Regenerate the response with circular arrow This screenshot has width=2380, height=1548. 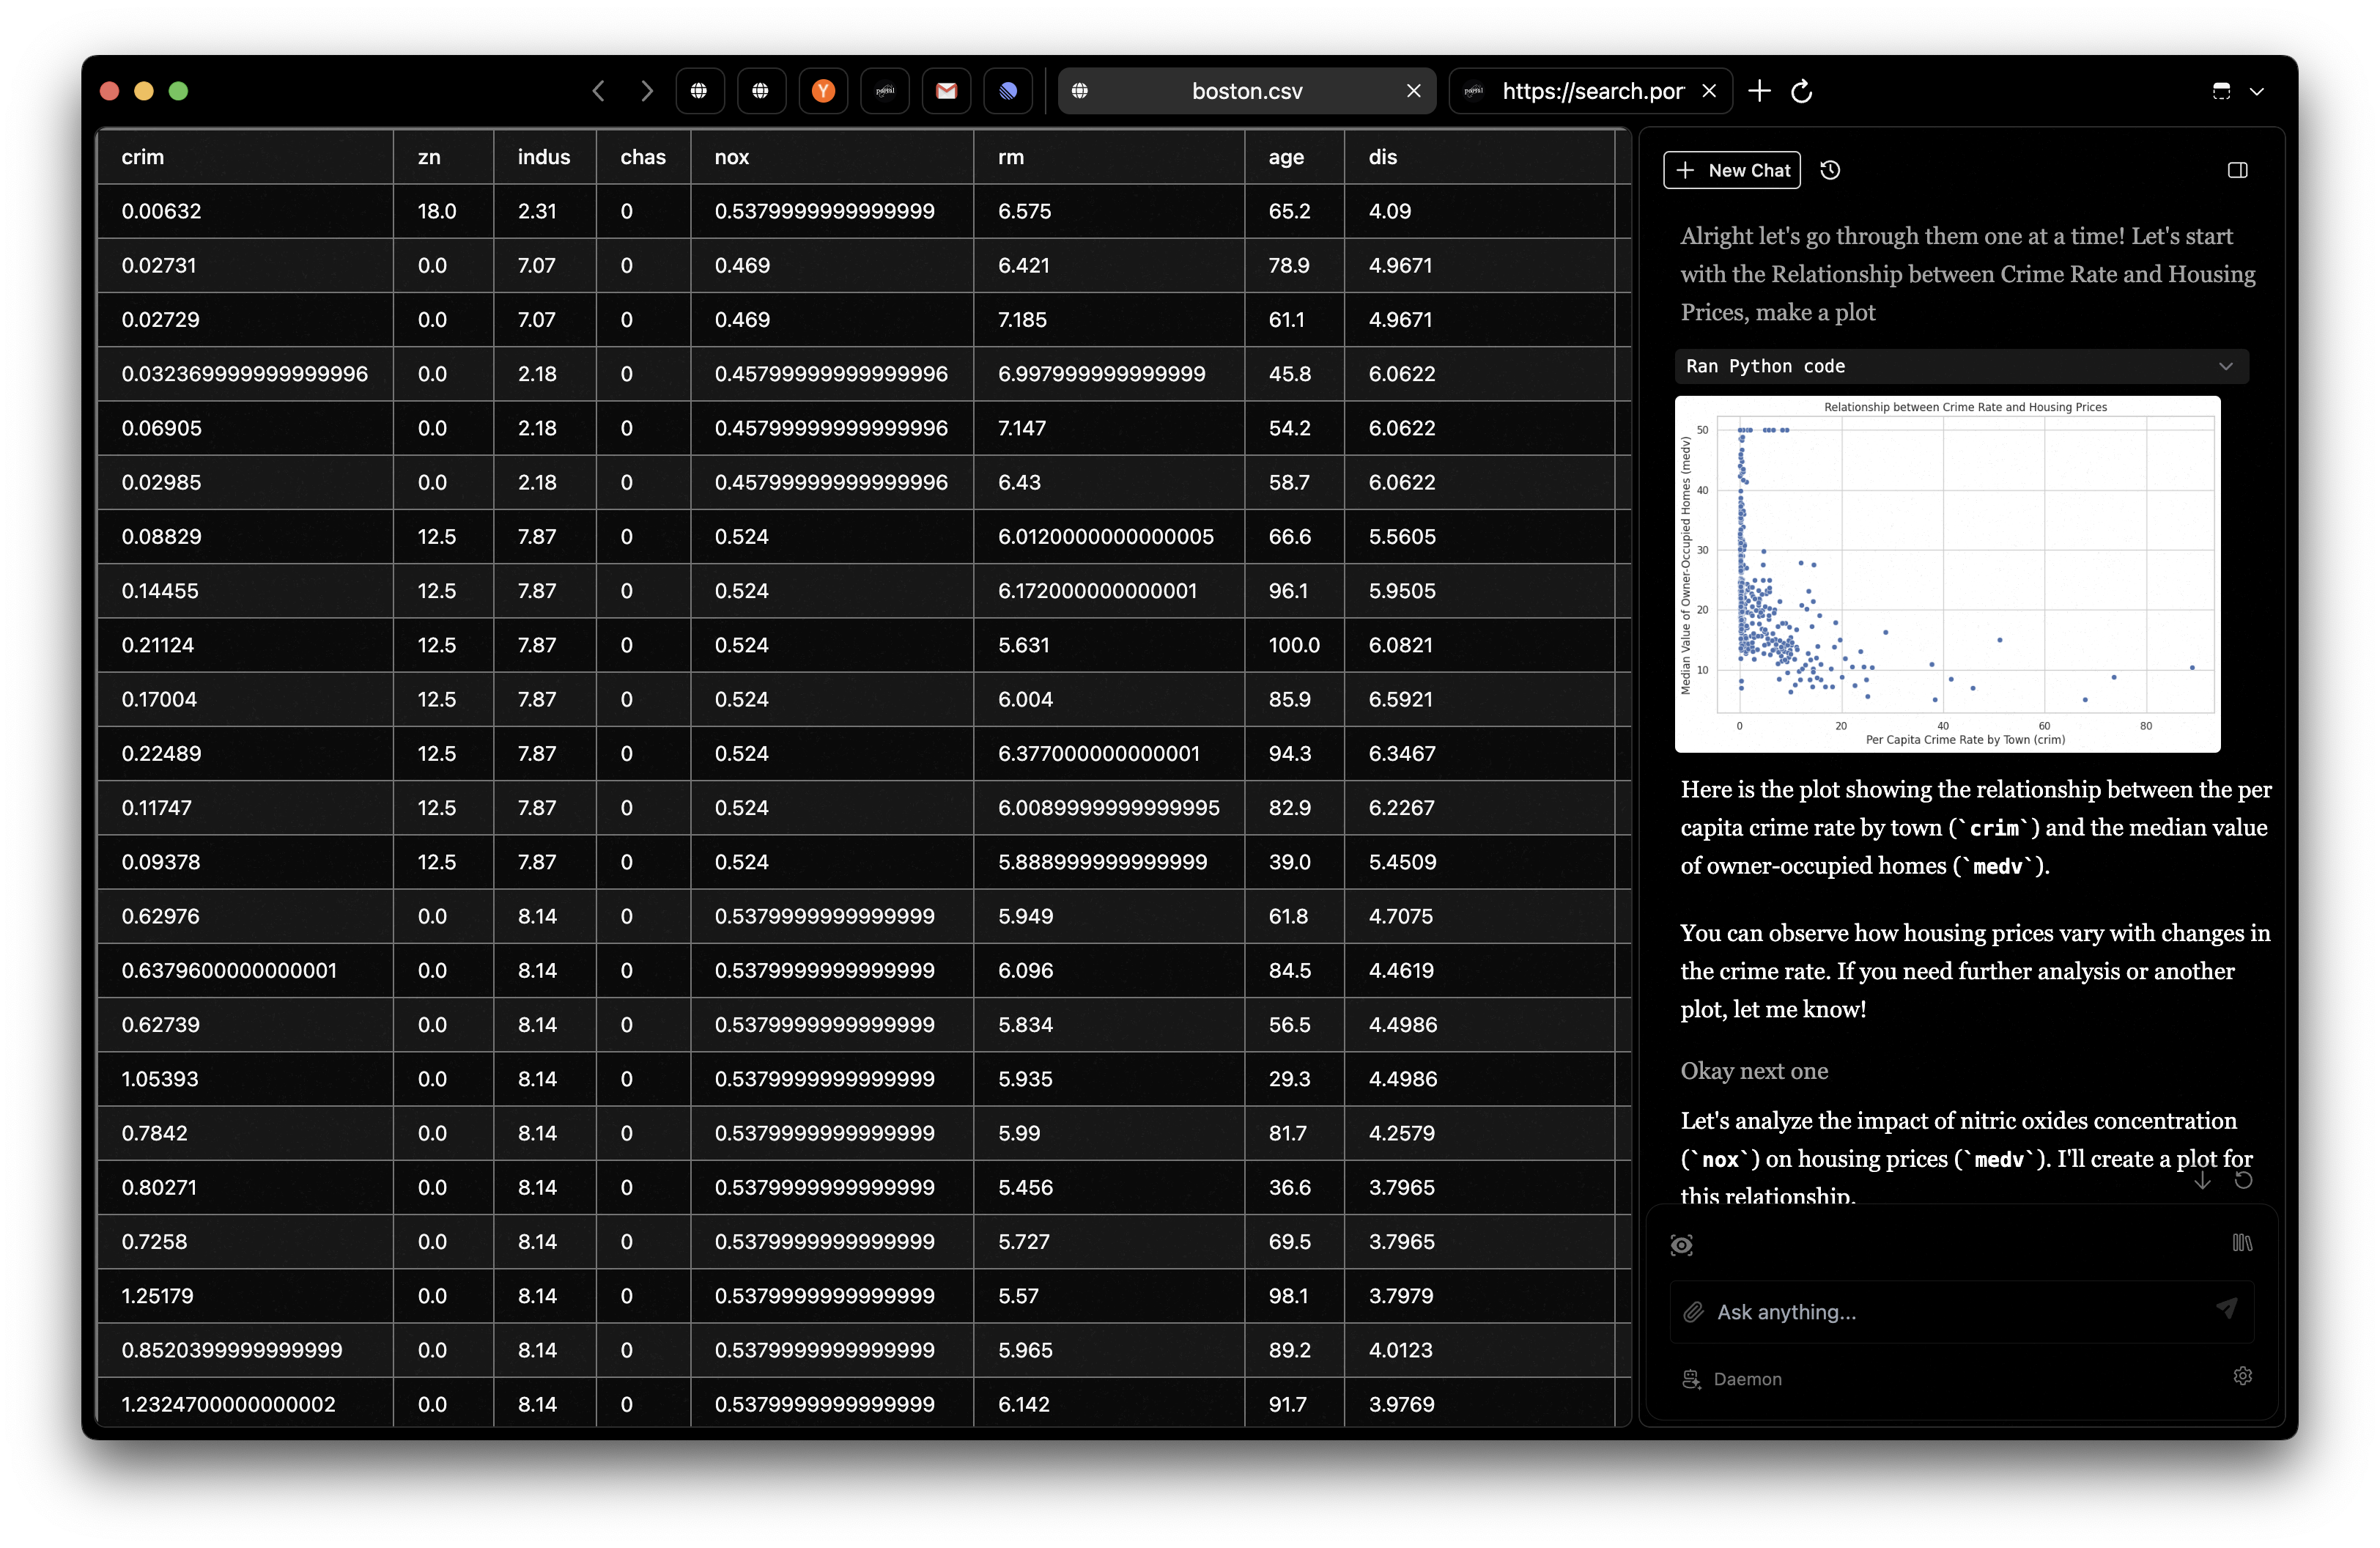pos(2243,1181)
